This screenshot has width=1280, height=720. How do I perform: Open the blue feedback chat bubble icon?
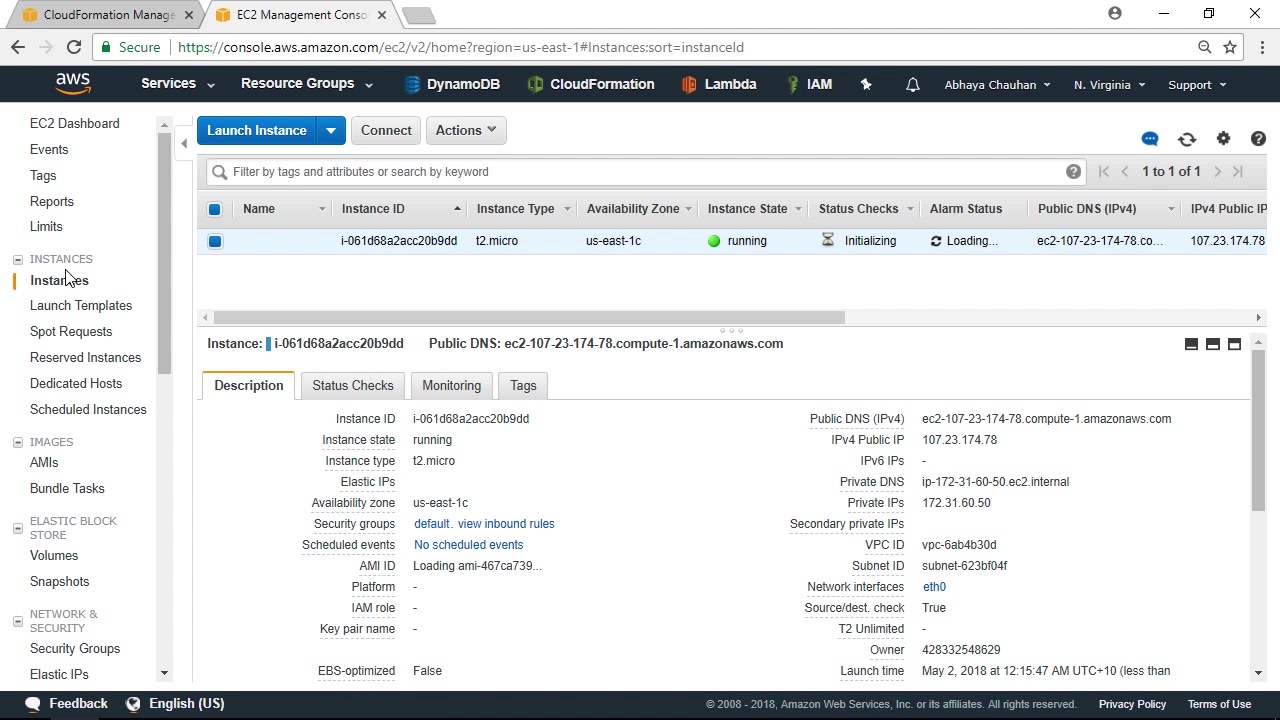pos(1150,139)
